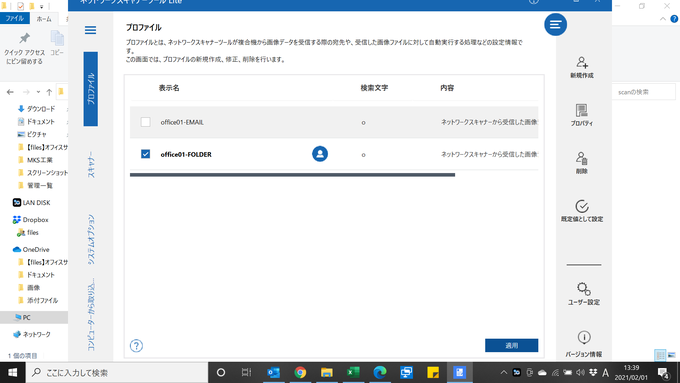
Task: Open Outlook from taskbar
Action: pos(273,373)
